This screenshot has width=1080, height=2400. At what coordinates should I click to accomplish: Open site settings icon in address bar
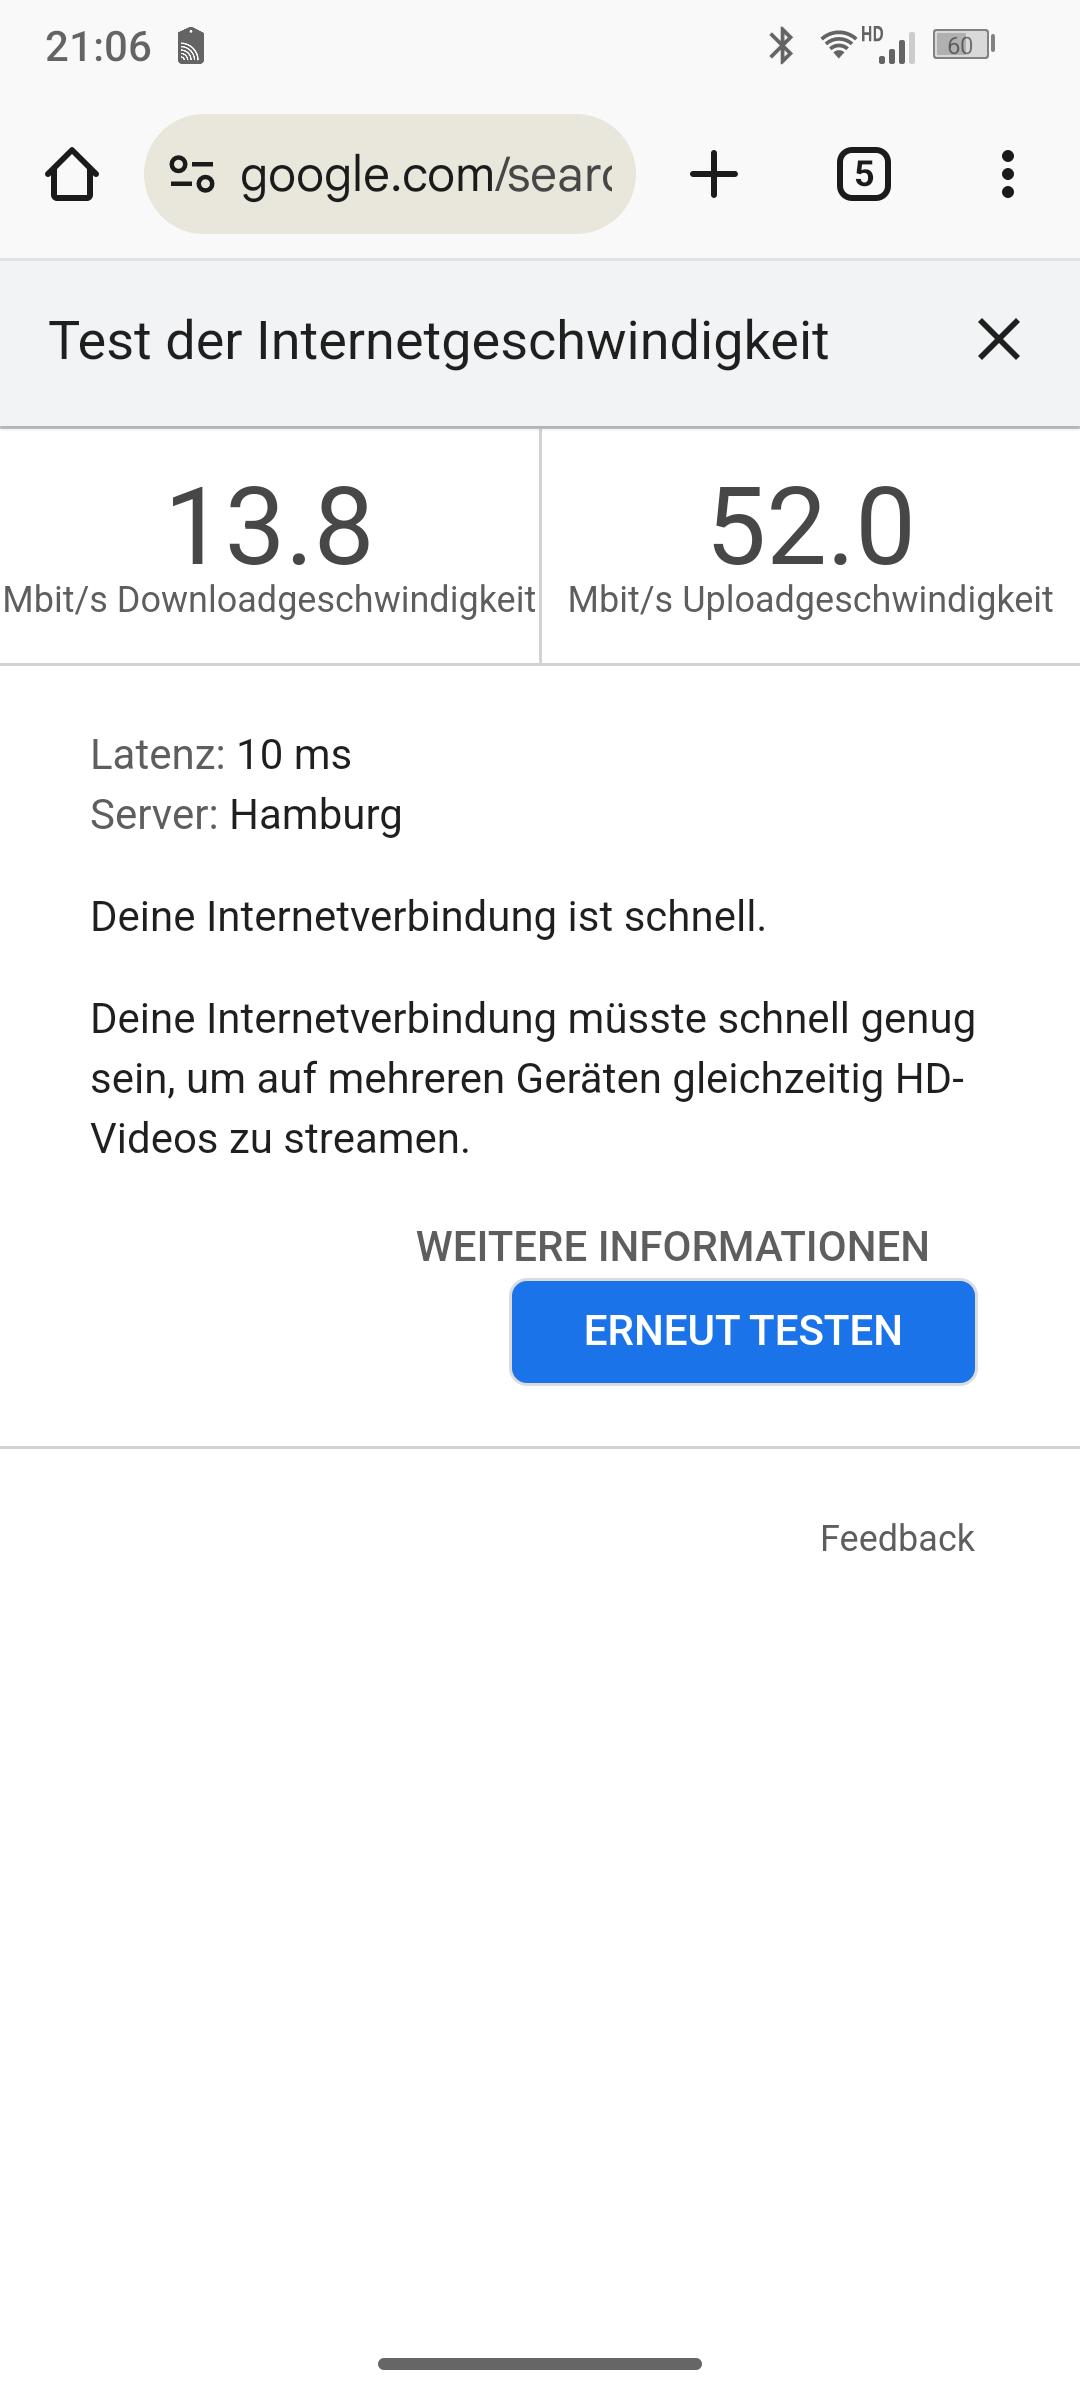pos(191,174)
